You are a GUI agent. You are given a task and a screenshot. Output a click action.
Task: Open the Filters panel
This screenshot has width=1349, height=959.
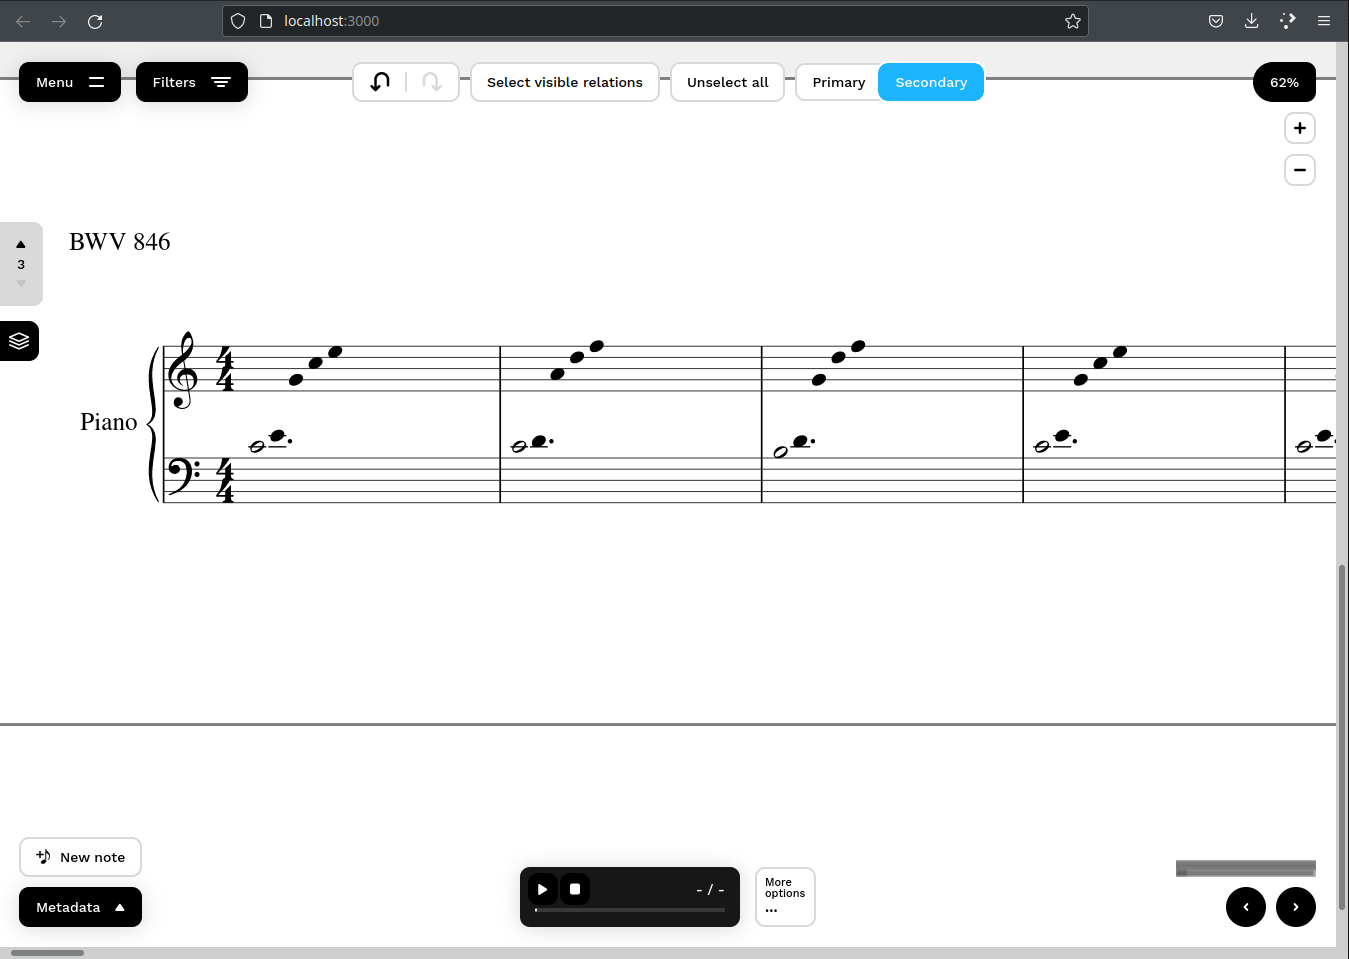coord(192,82)
